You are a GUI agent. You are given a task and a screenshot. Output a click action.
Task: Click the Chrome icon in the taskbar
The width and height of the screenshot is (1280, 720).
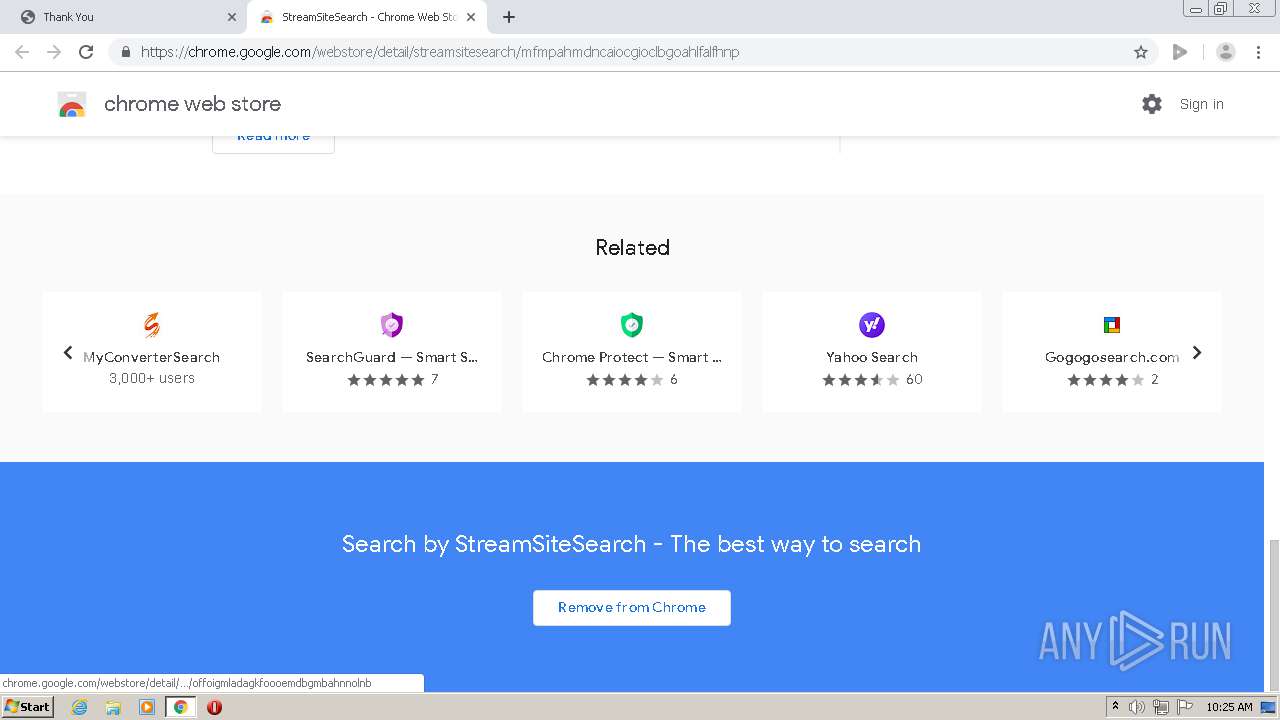(x=181, y=707)
